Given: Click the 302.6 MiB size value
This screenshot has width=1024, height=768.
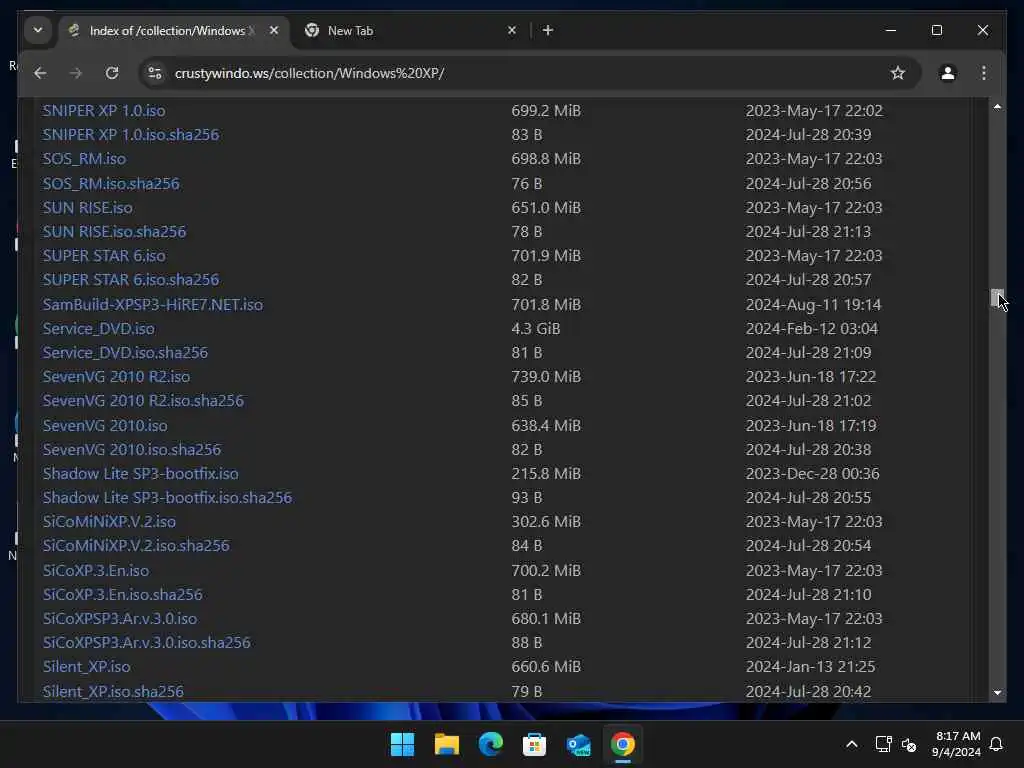Looking at the screenshot, I should (x=546, y=522).
